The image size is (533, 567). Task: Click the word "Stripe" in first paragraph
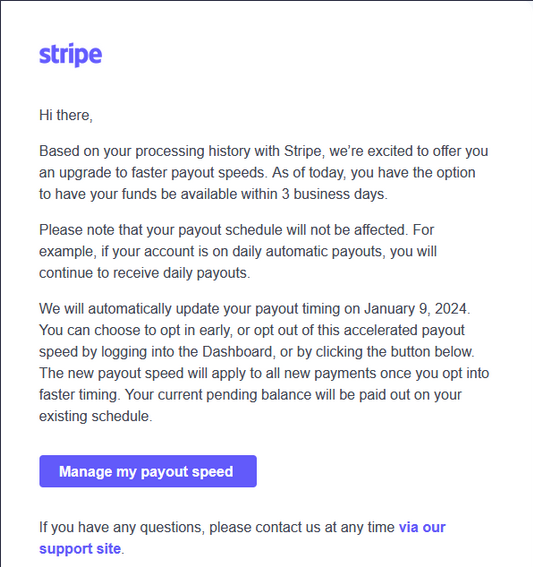(302, 151)
